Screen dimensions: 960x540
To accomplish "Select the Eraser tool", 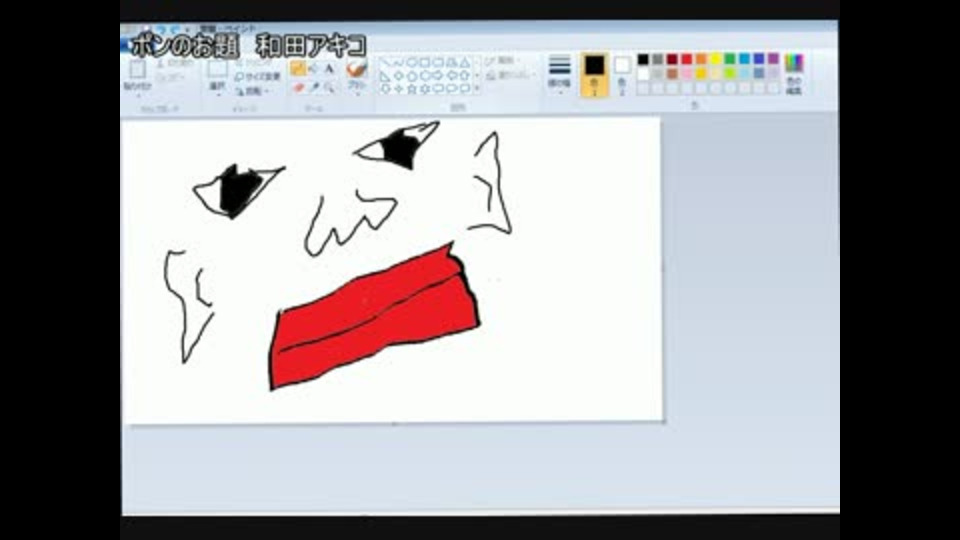I will (x=298, y=88).
